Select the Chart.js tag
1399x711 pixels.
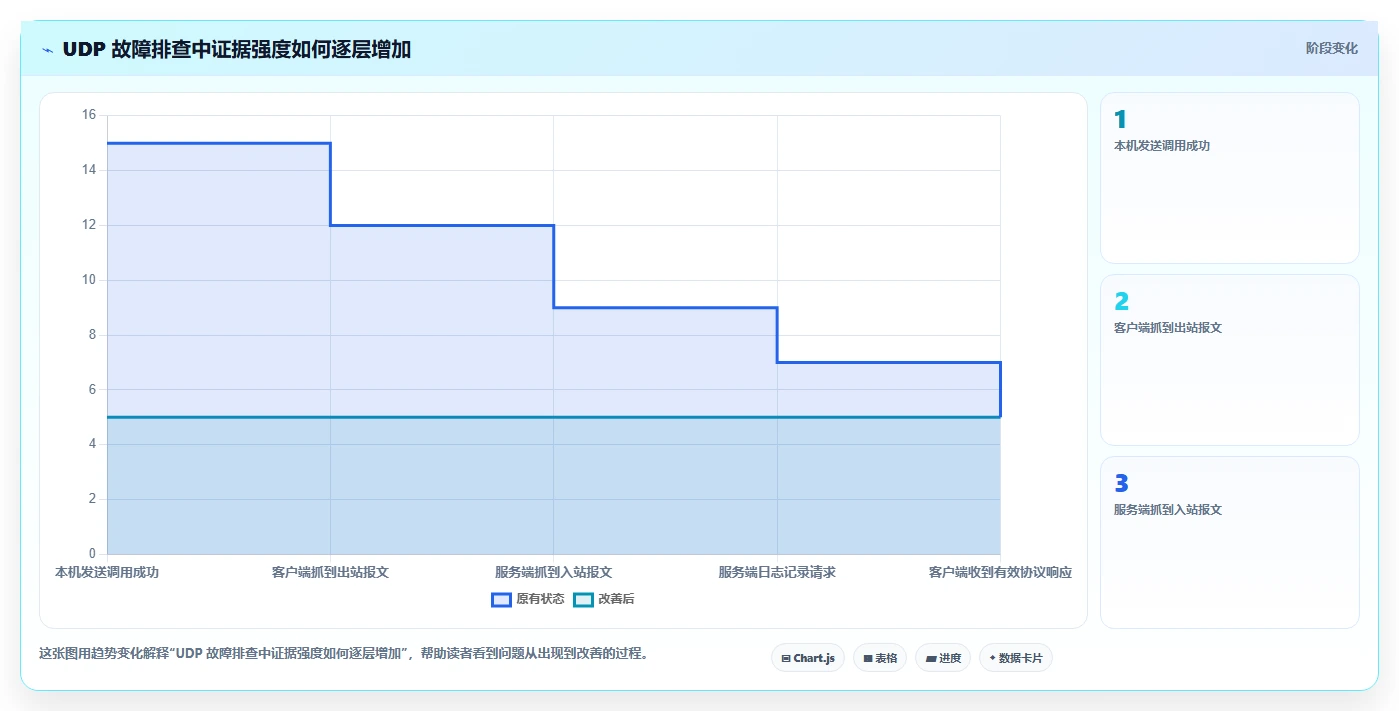coord(808,658)
